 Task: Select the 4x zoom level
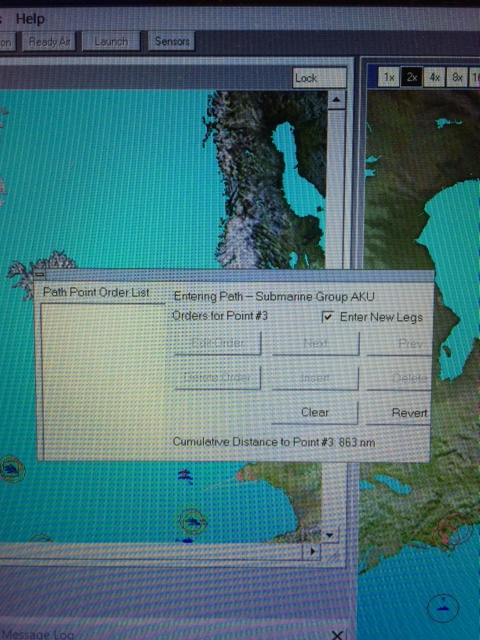435,77
